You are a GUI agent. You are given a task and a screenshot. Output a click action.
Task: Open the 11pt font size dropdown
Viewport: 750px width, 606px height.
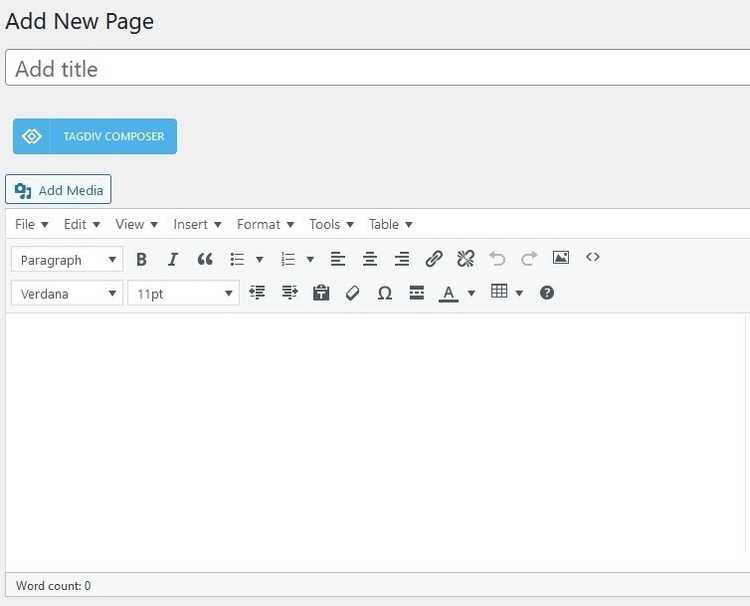184,293
